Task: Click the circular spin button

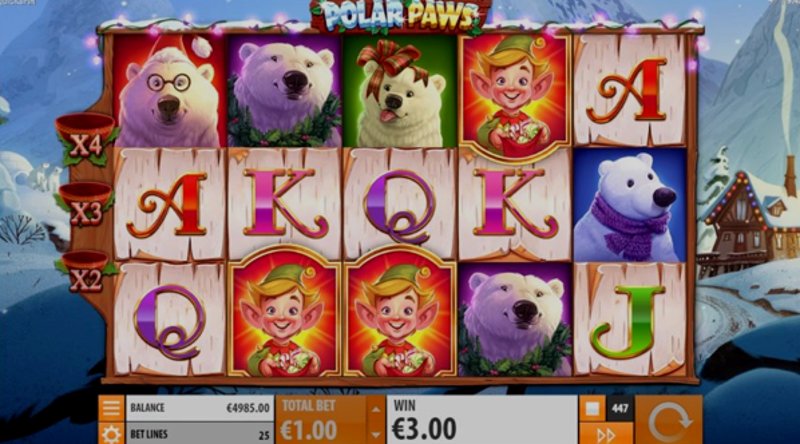Action: tap(669, 420)
